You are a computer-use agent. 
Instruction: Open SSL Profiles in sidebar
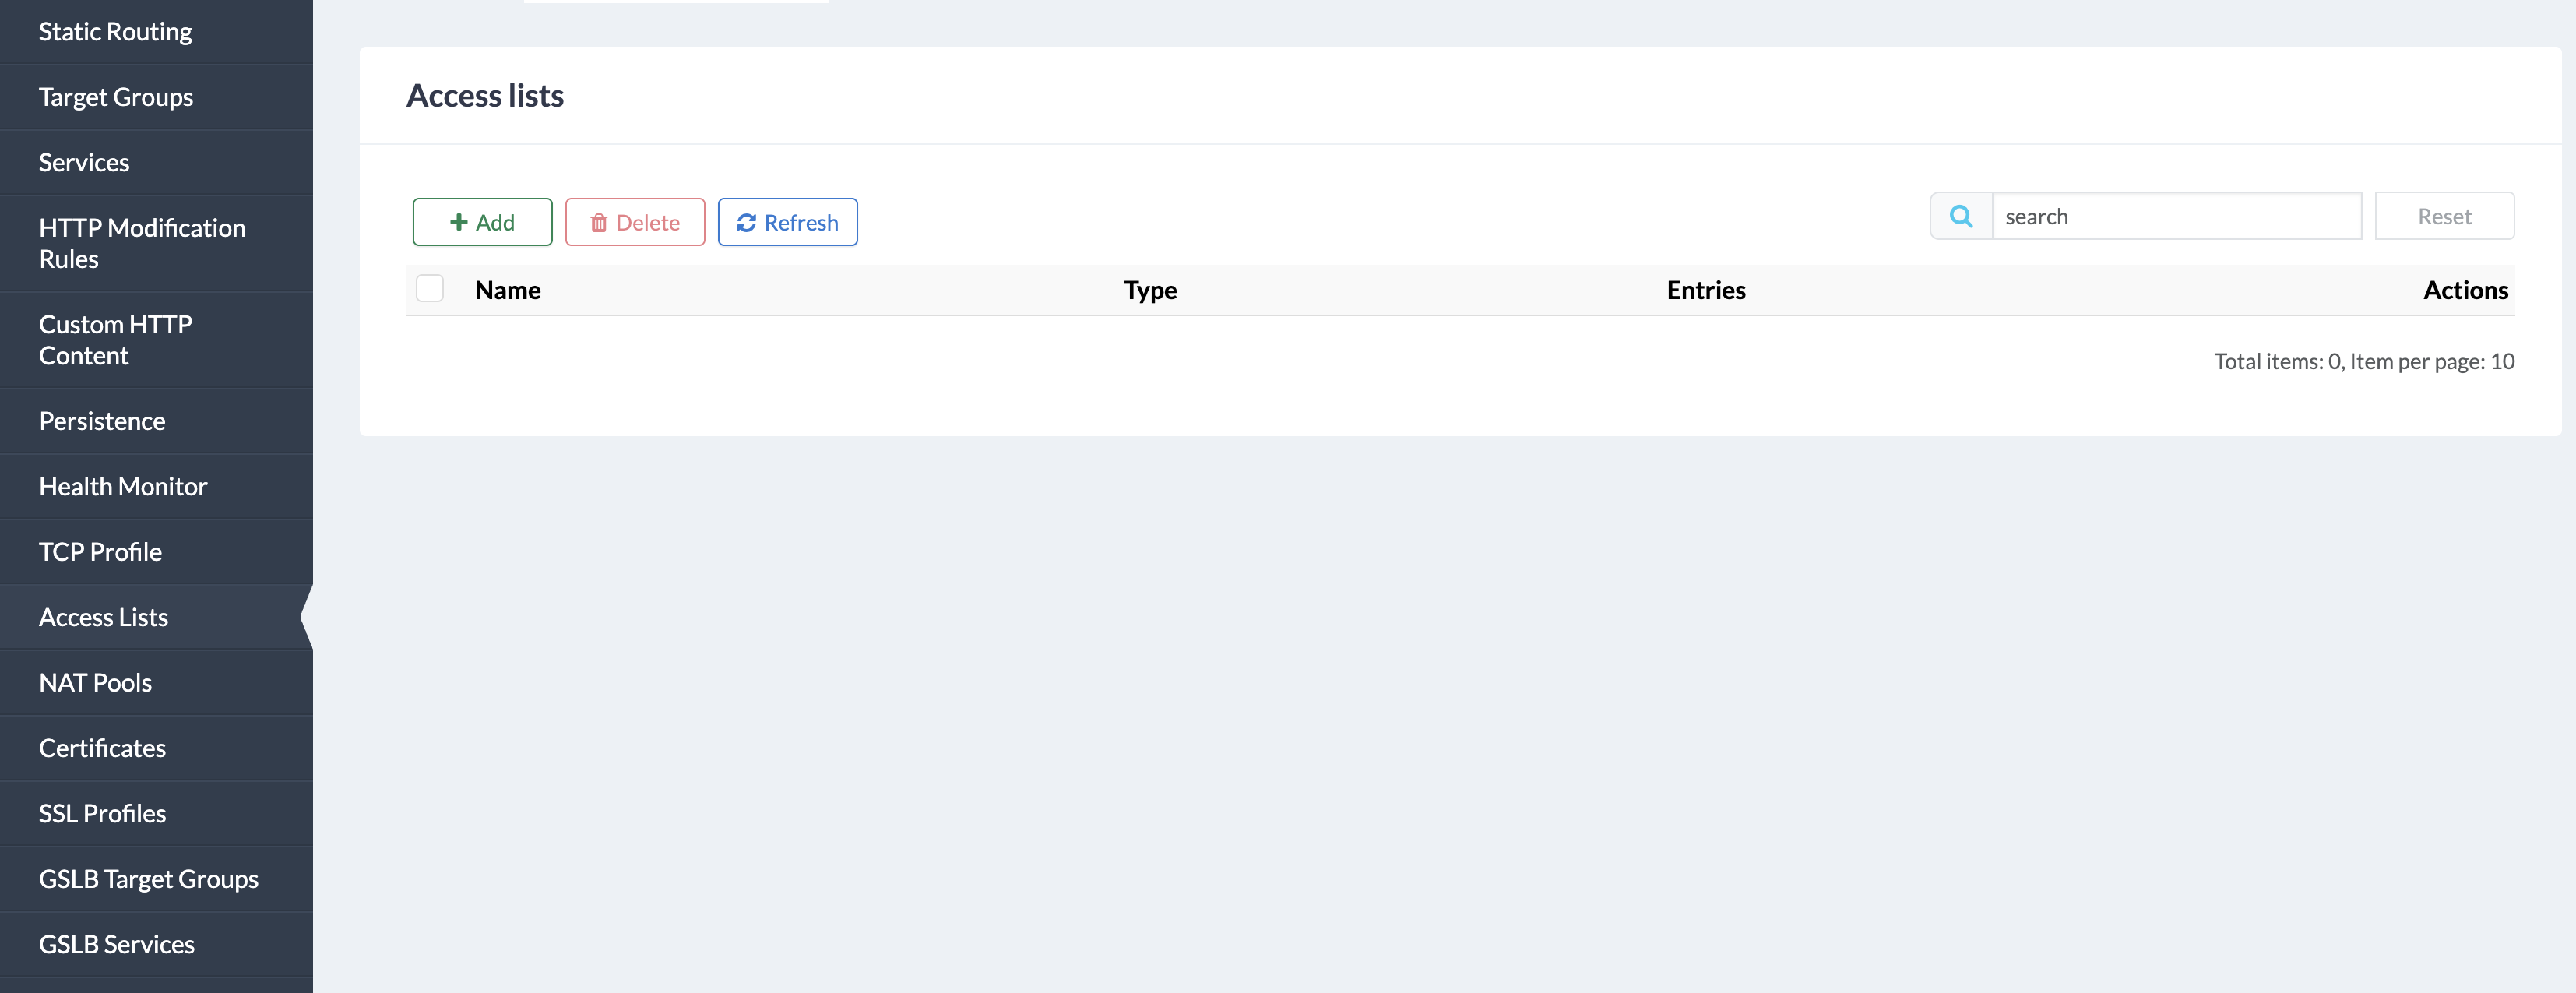point(102,813)
